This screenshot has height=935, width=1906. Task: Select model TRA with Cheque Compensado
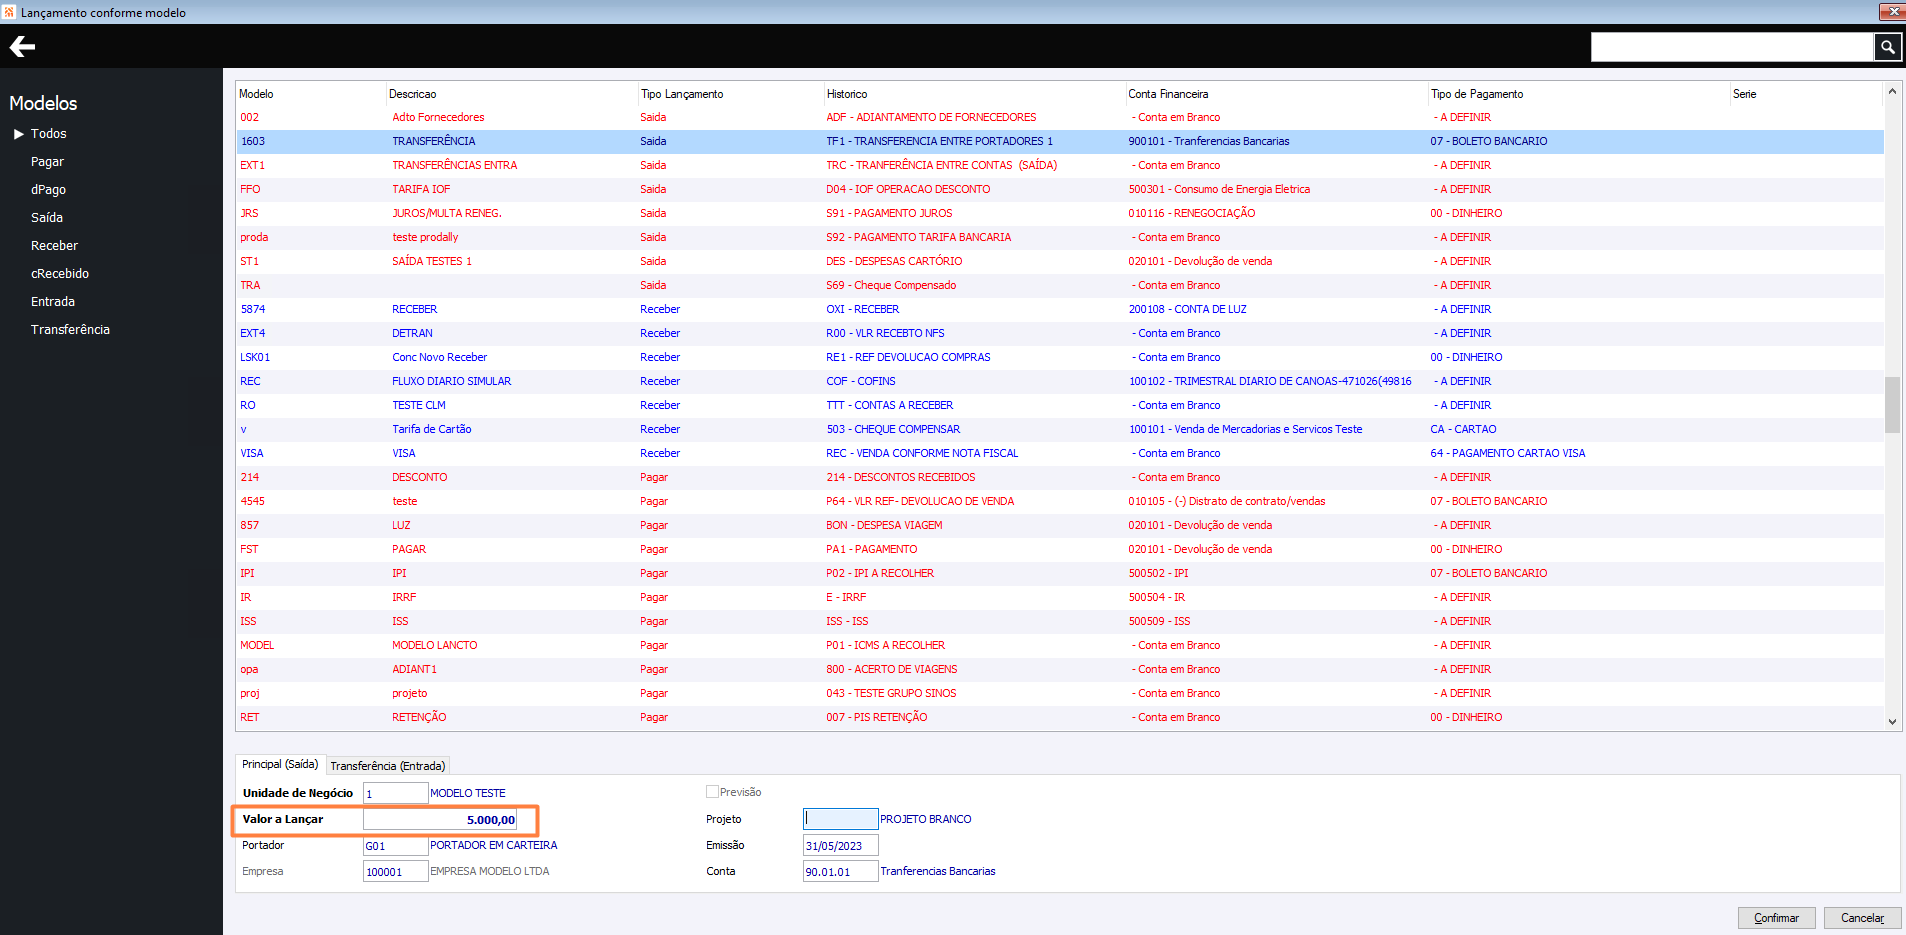tap(1060, 286)
